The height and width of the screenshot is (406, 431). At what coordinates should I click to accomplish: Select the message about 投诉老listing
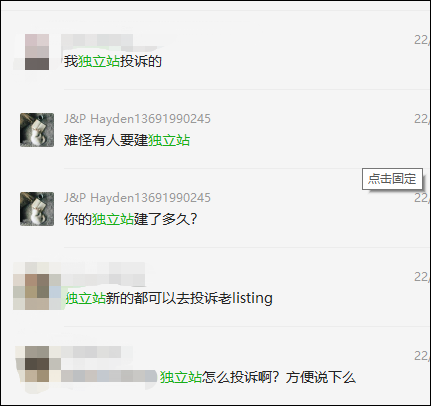tap(169, 298)
